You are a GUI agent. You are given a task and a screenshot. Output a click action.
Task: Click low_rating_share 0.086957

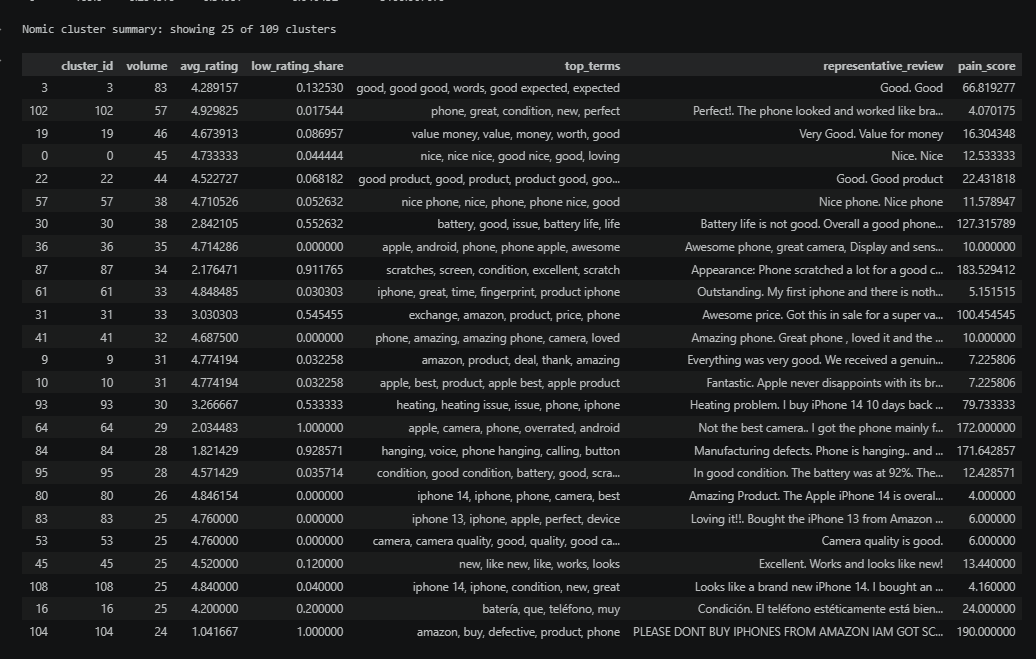click(x=320, y=134)
